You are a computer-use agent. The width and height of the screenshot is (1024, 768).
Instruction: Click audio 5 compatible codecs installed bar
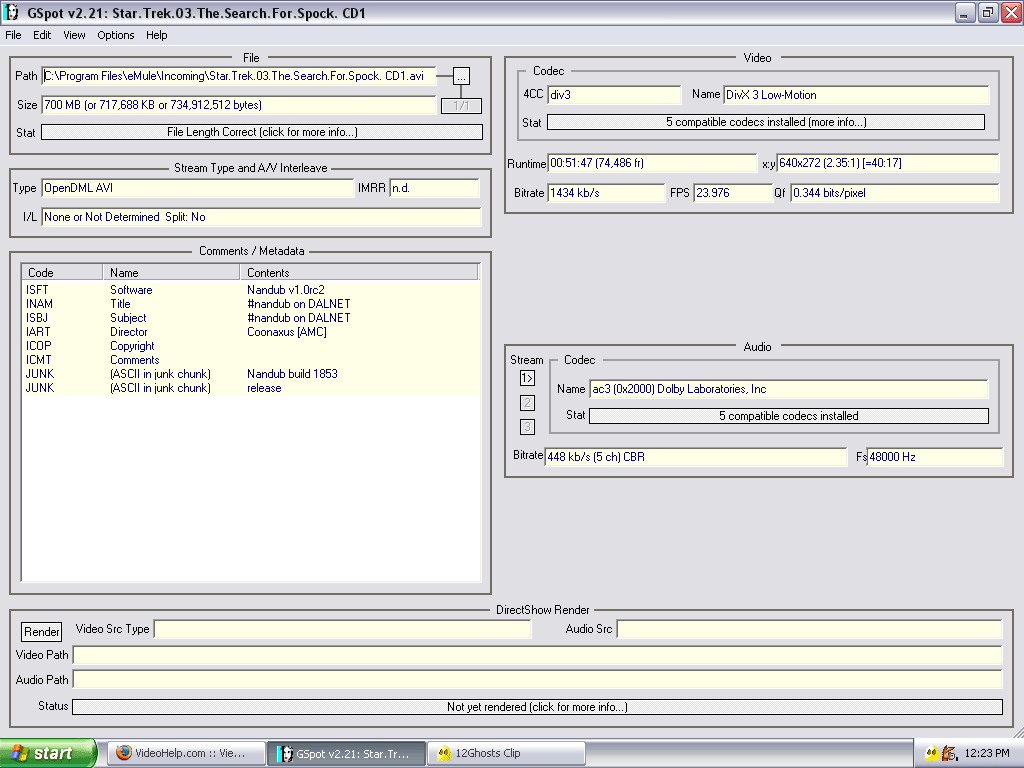click(x=789, y=416)
